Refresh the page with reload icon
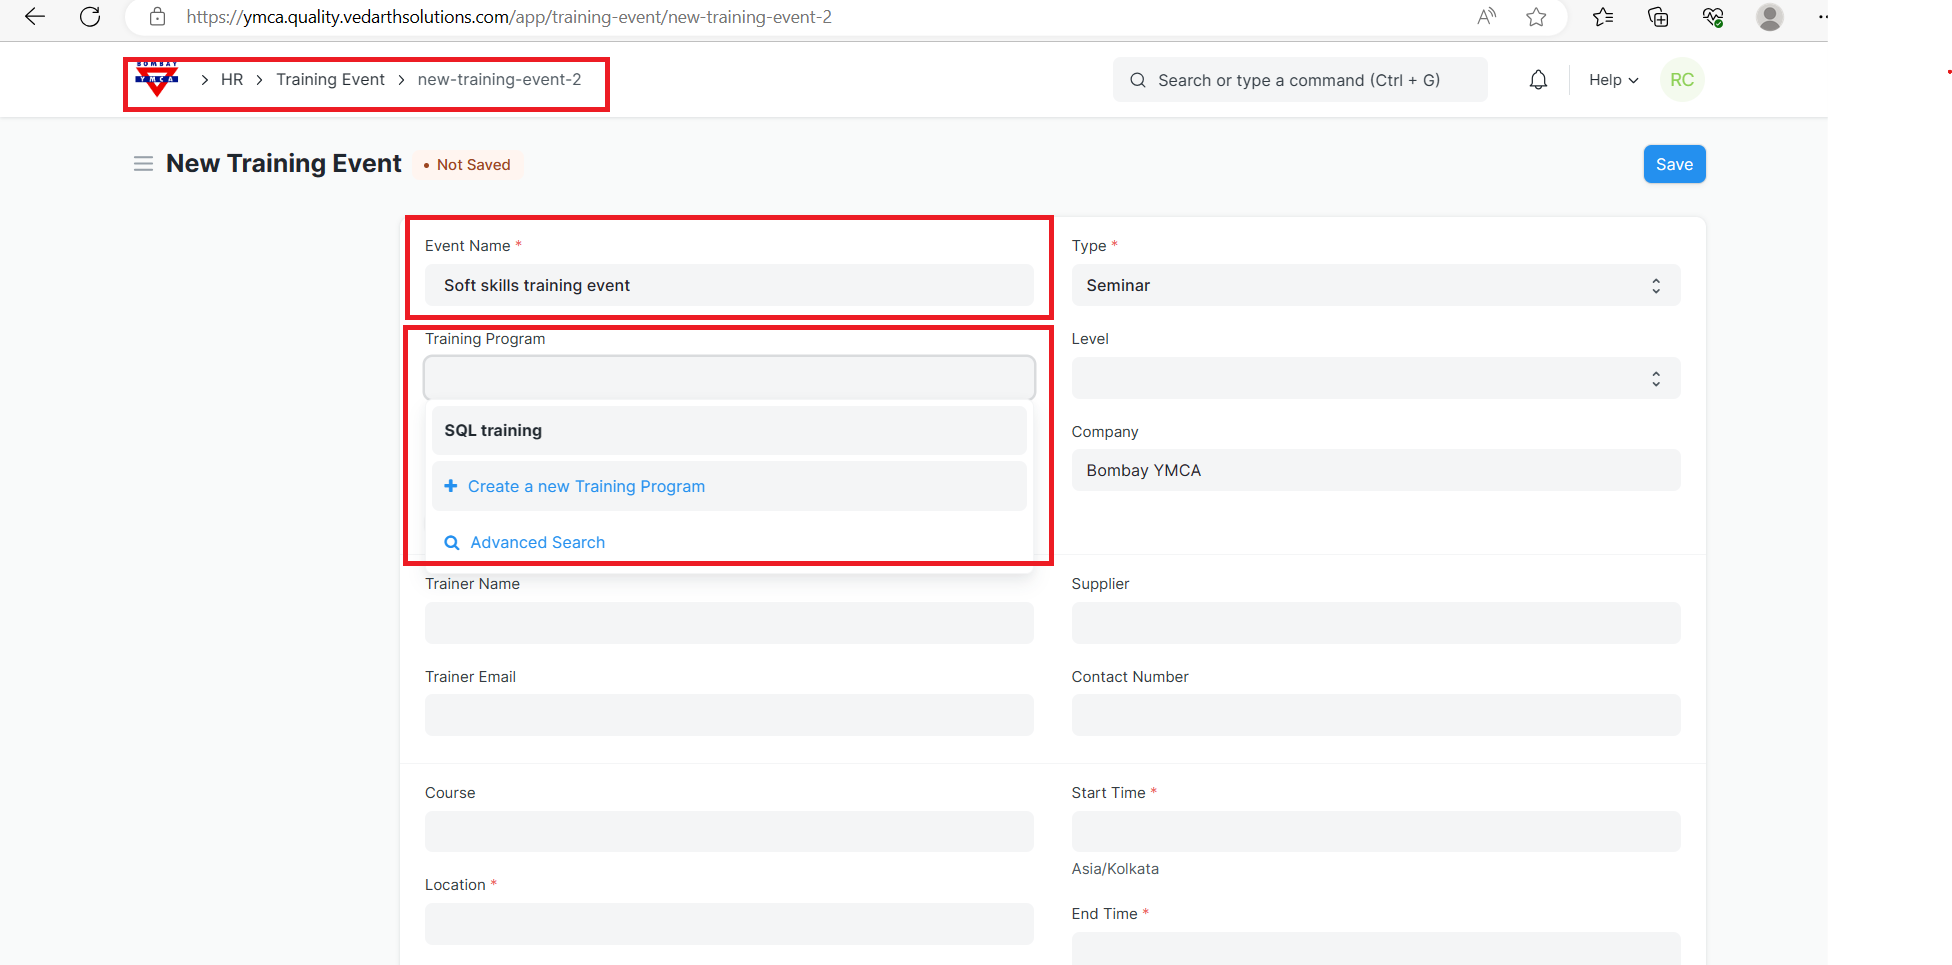The height and width of the screenshot is (965, 1952). 90,17
